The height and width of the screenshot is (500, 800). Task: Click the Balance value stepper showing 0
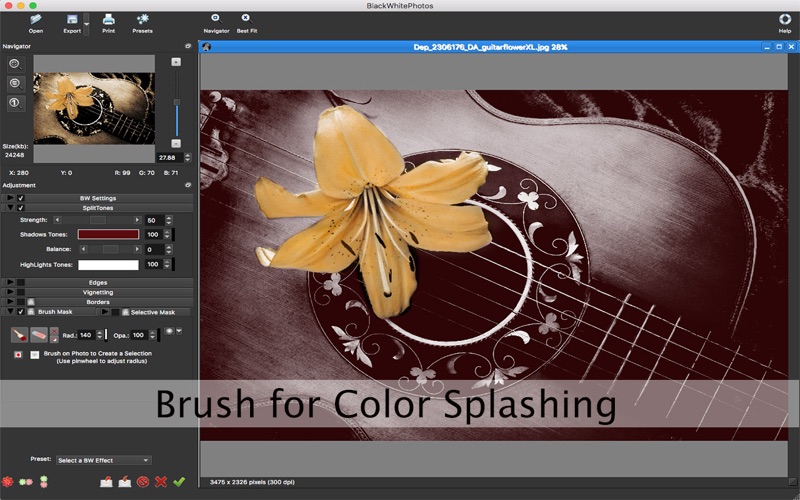point(169,249)
